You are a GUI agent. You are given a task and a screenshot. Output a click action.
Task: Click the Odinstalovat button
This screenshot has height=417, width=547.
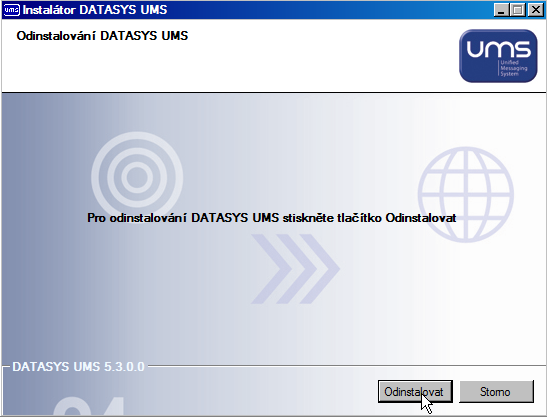tap(415, 392)
